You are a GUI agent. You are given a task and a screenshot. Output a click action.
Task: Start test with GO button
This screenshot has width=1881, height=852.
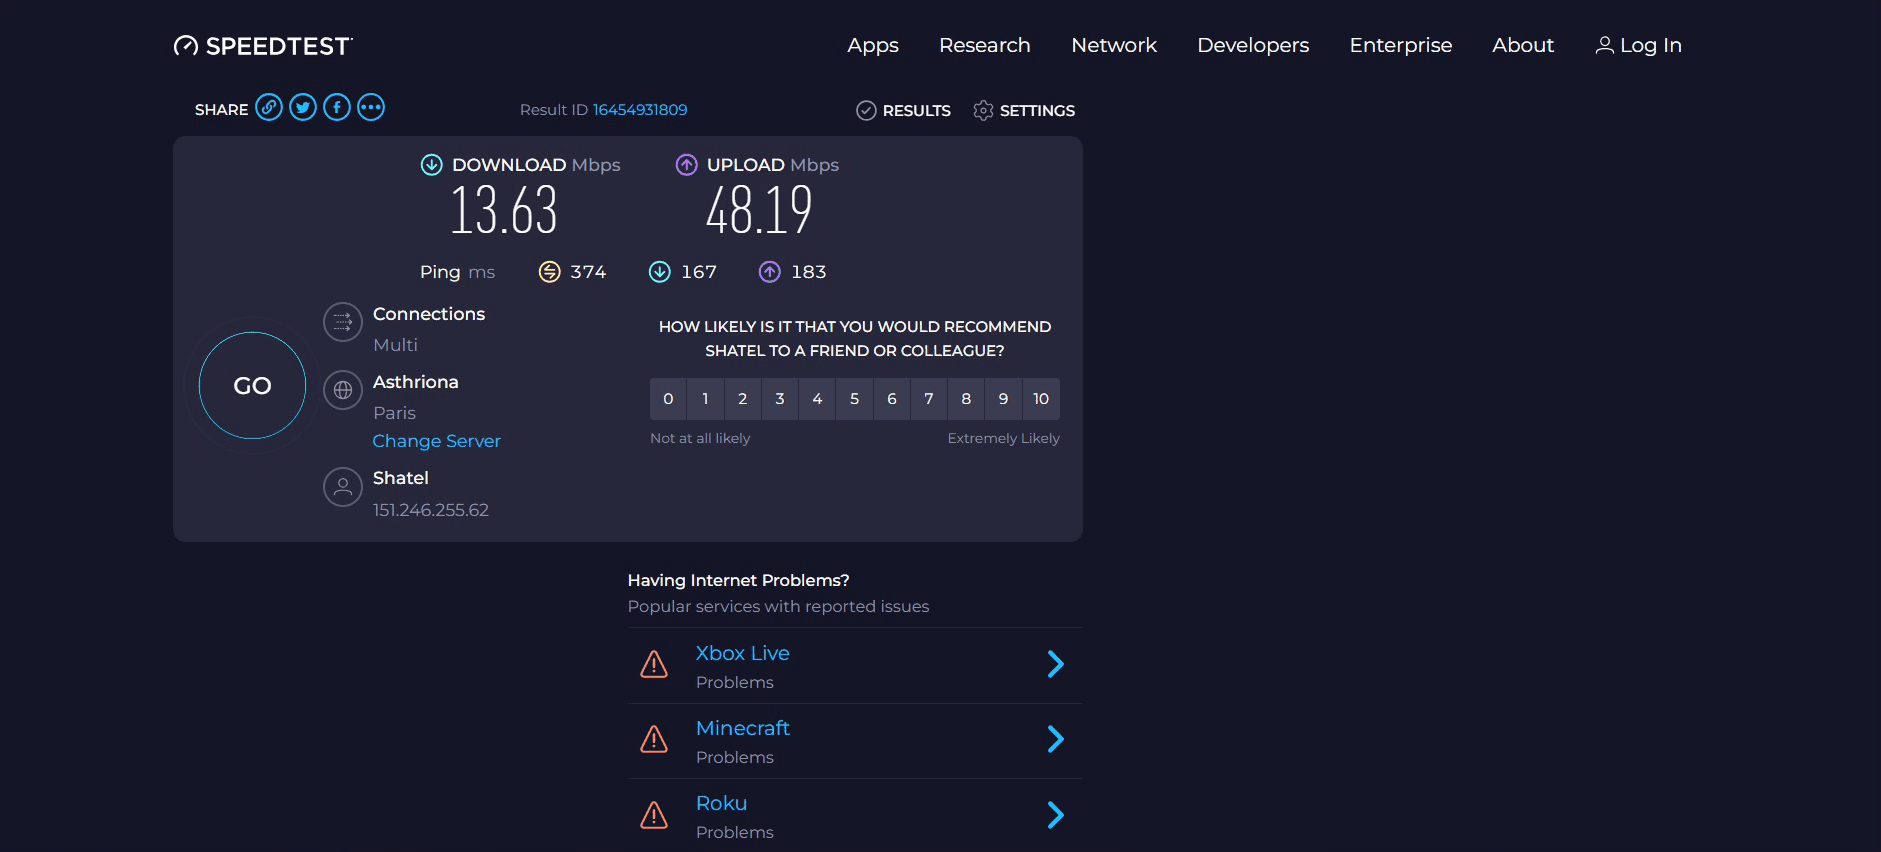click(252, 385)
